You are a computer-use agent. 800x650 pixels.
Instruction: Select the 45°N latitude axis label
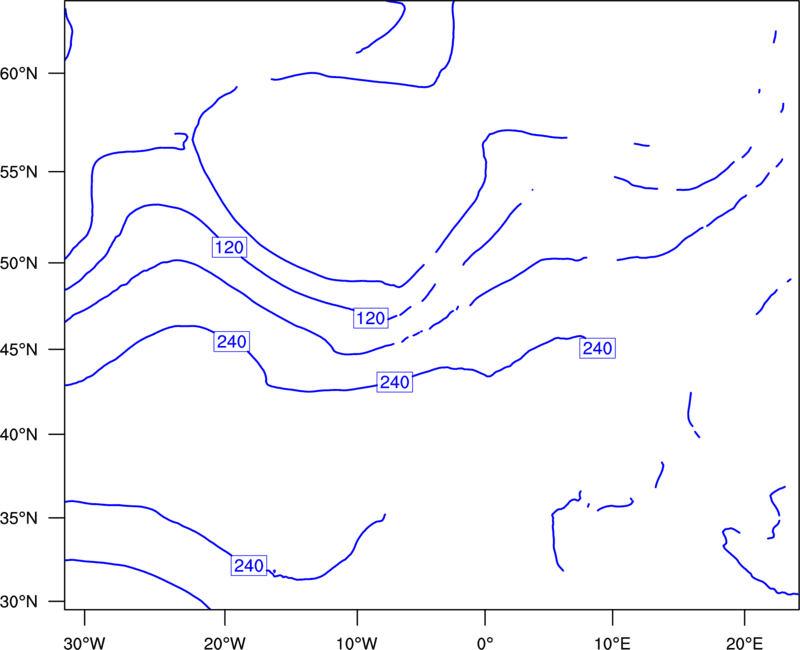[x=19, y=350]
